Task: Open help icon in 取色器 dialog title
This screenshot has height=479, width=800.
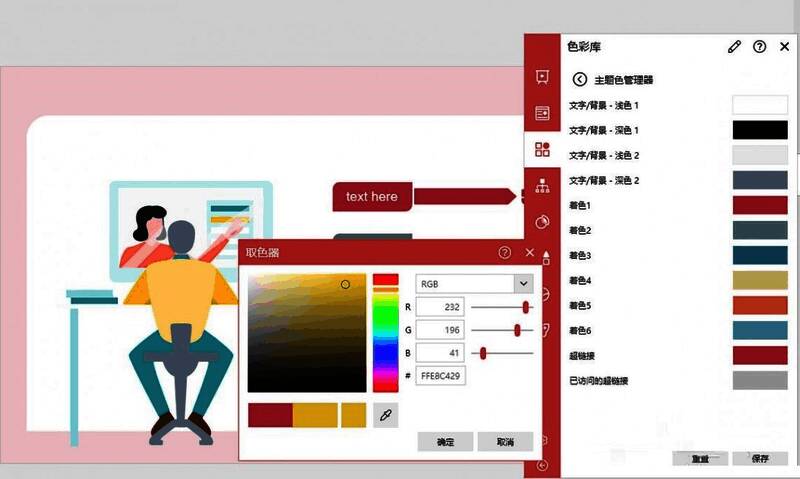Action: [x=505, y=253]
